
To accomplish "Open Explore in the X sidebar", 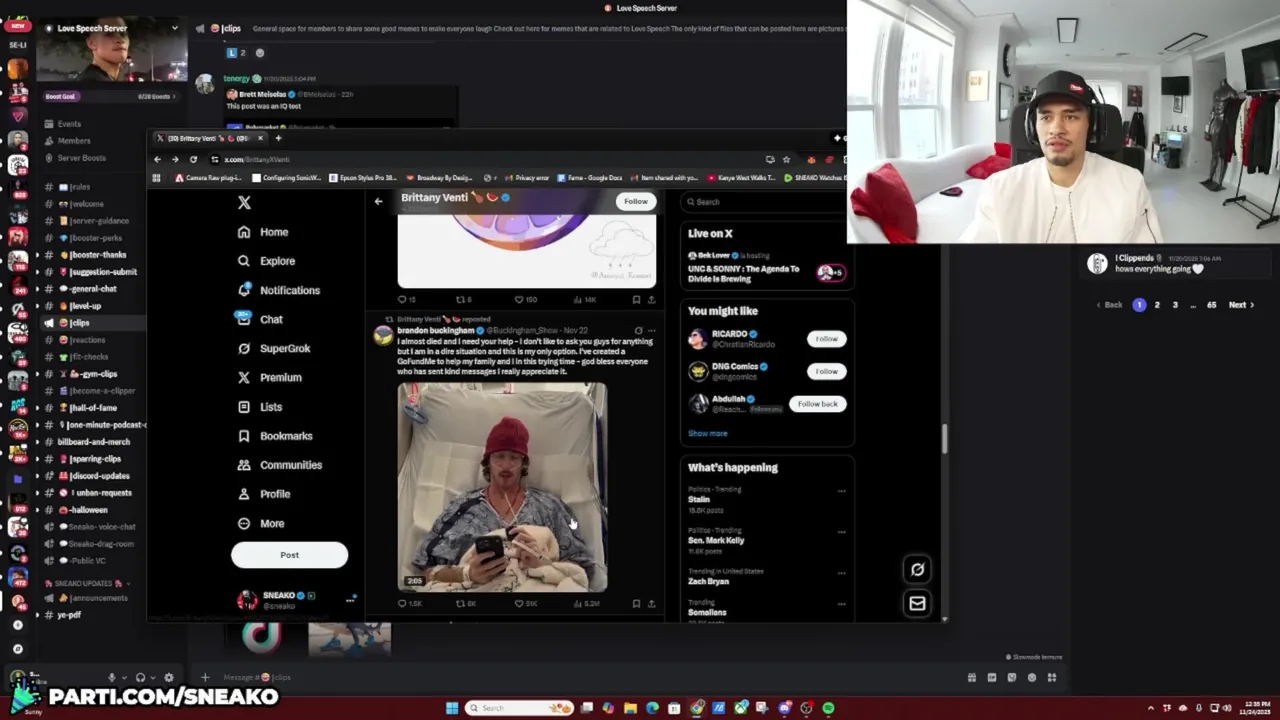I will point(266,261).
